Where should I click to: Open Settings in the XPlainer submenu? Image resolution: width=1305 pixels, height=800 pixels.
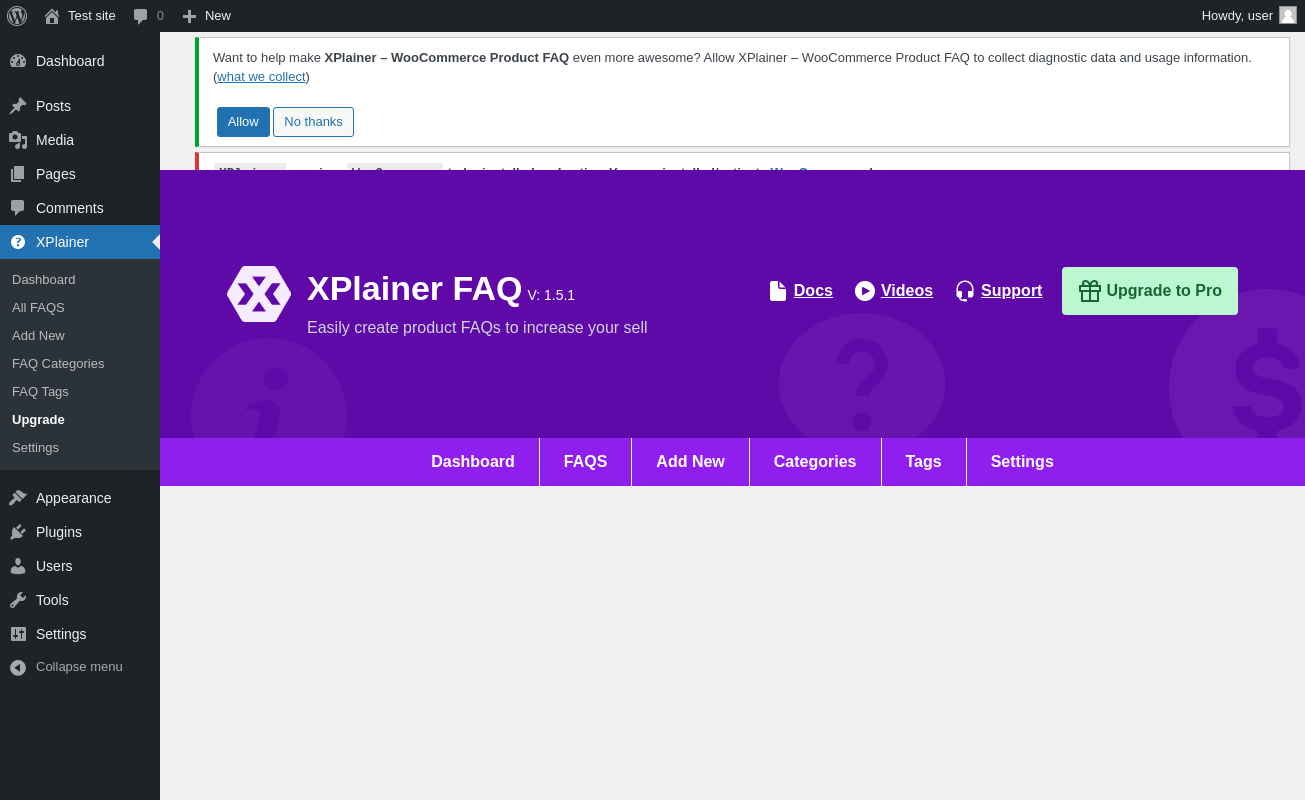point(35,448)
